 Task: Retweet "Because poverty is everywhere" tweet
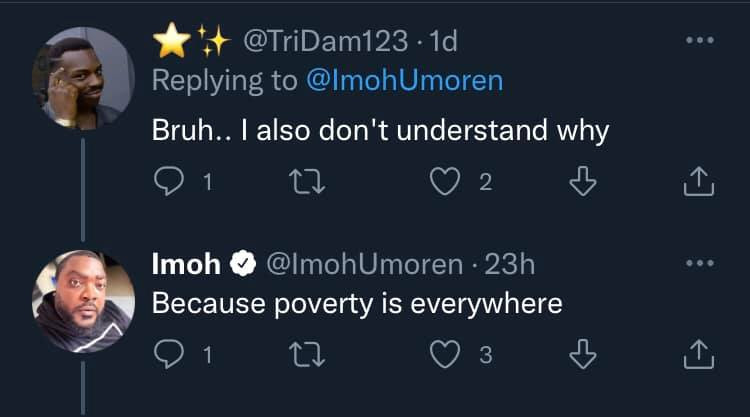click(x=298, y=354)
